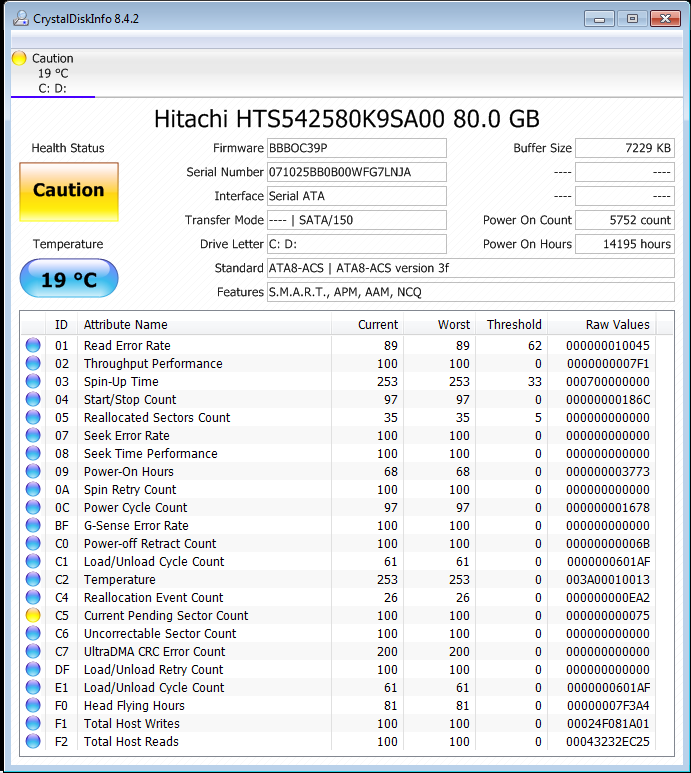Screen dimensions: 691x773
Task: Click the 19 °C temperature button
Action: click(x=69, y=279)
